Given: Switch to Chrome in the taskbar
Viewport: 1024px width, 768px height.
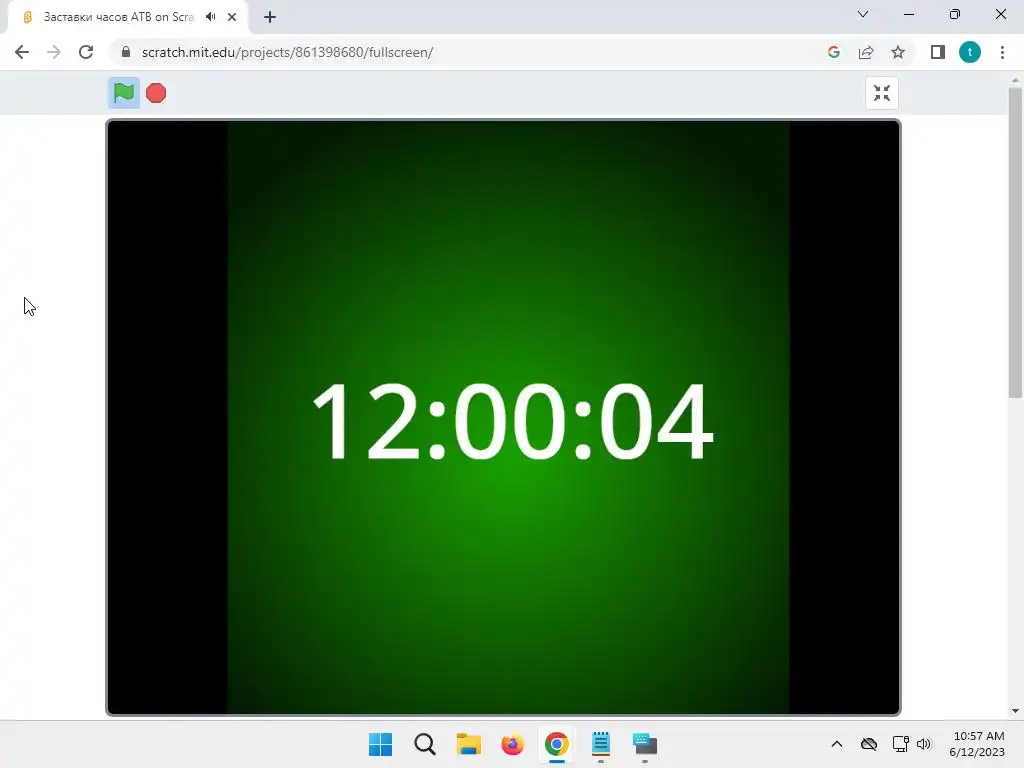Looking at the screenshot, I should 556,744.
